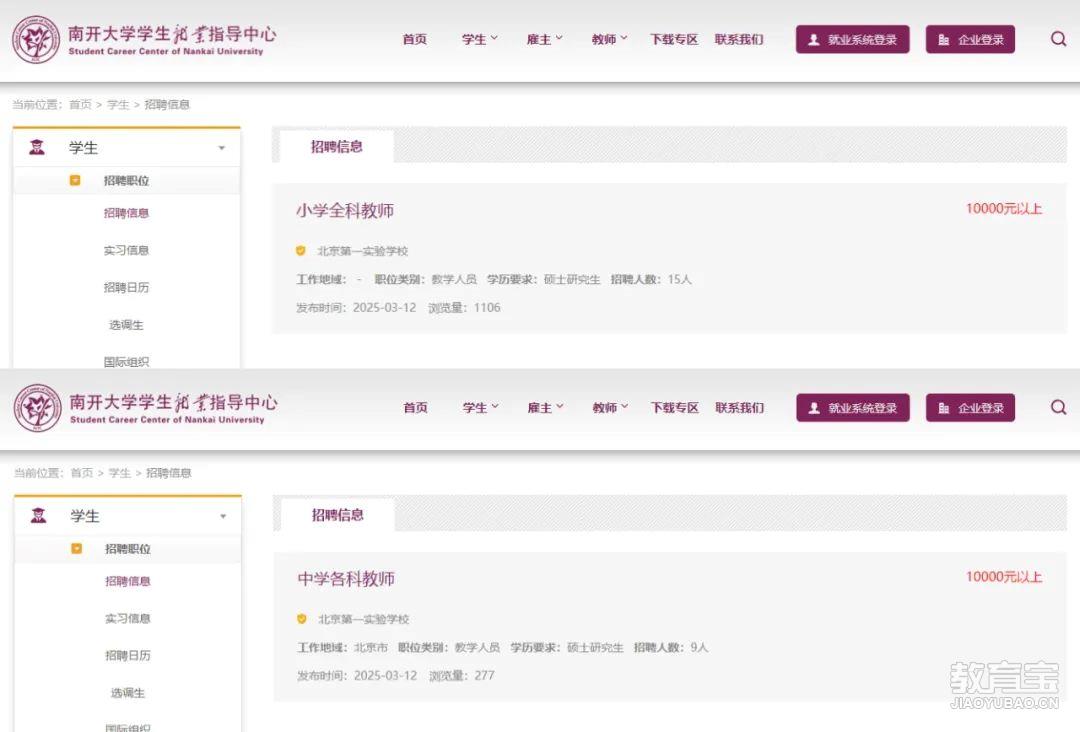Click 浏览量 277 text
Viewport: 1080px width, 732px height.
(x=462, y=676)
